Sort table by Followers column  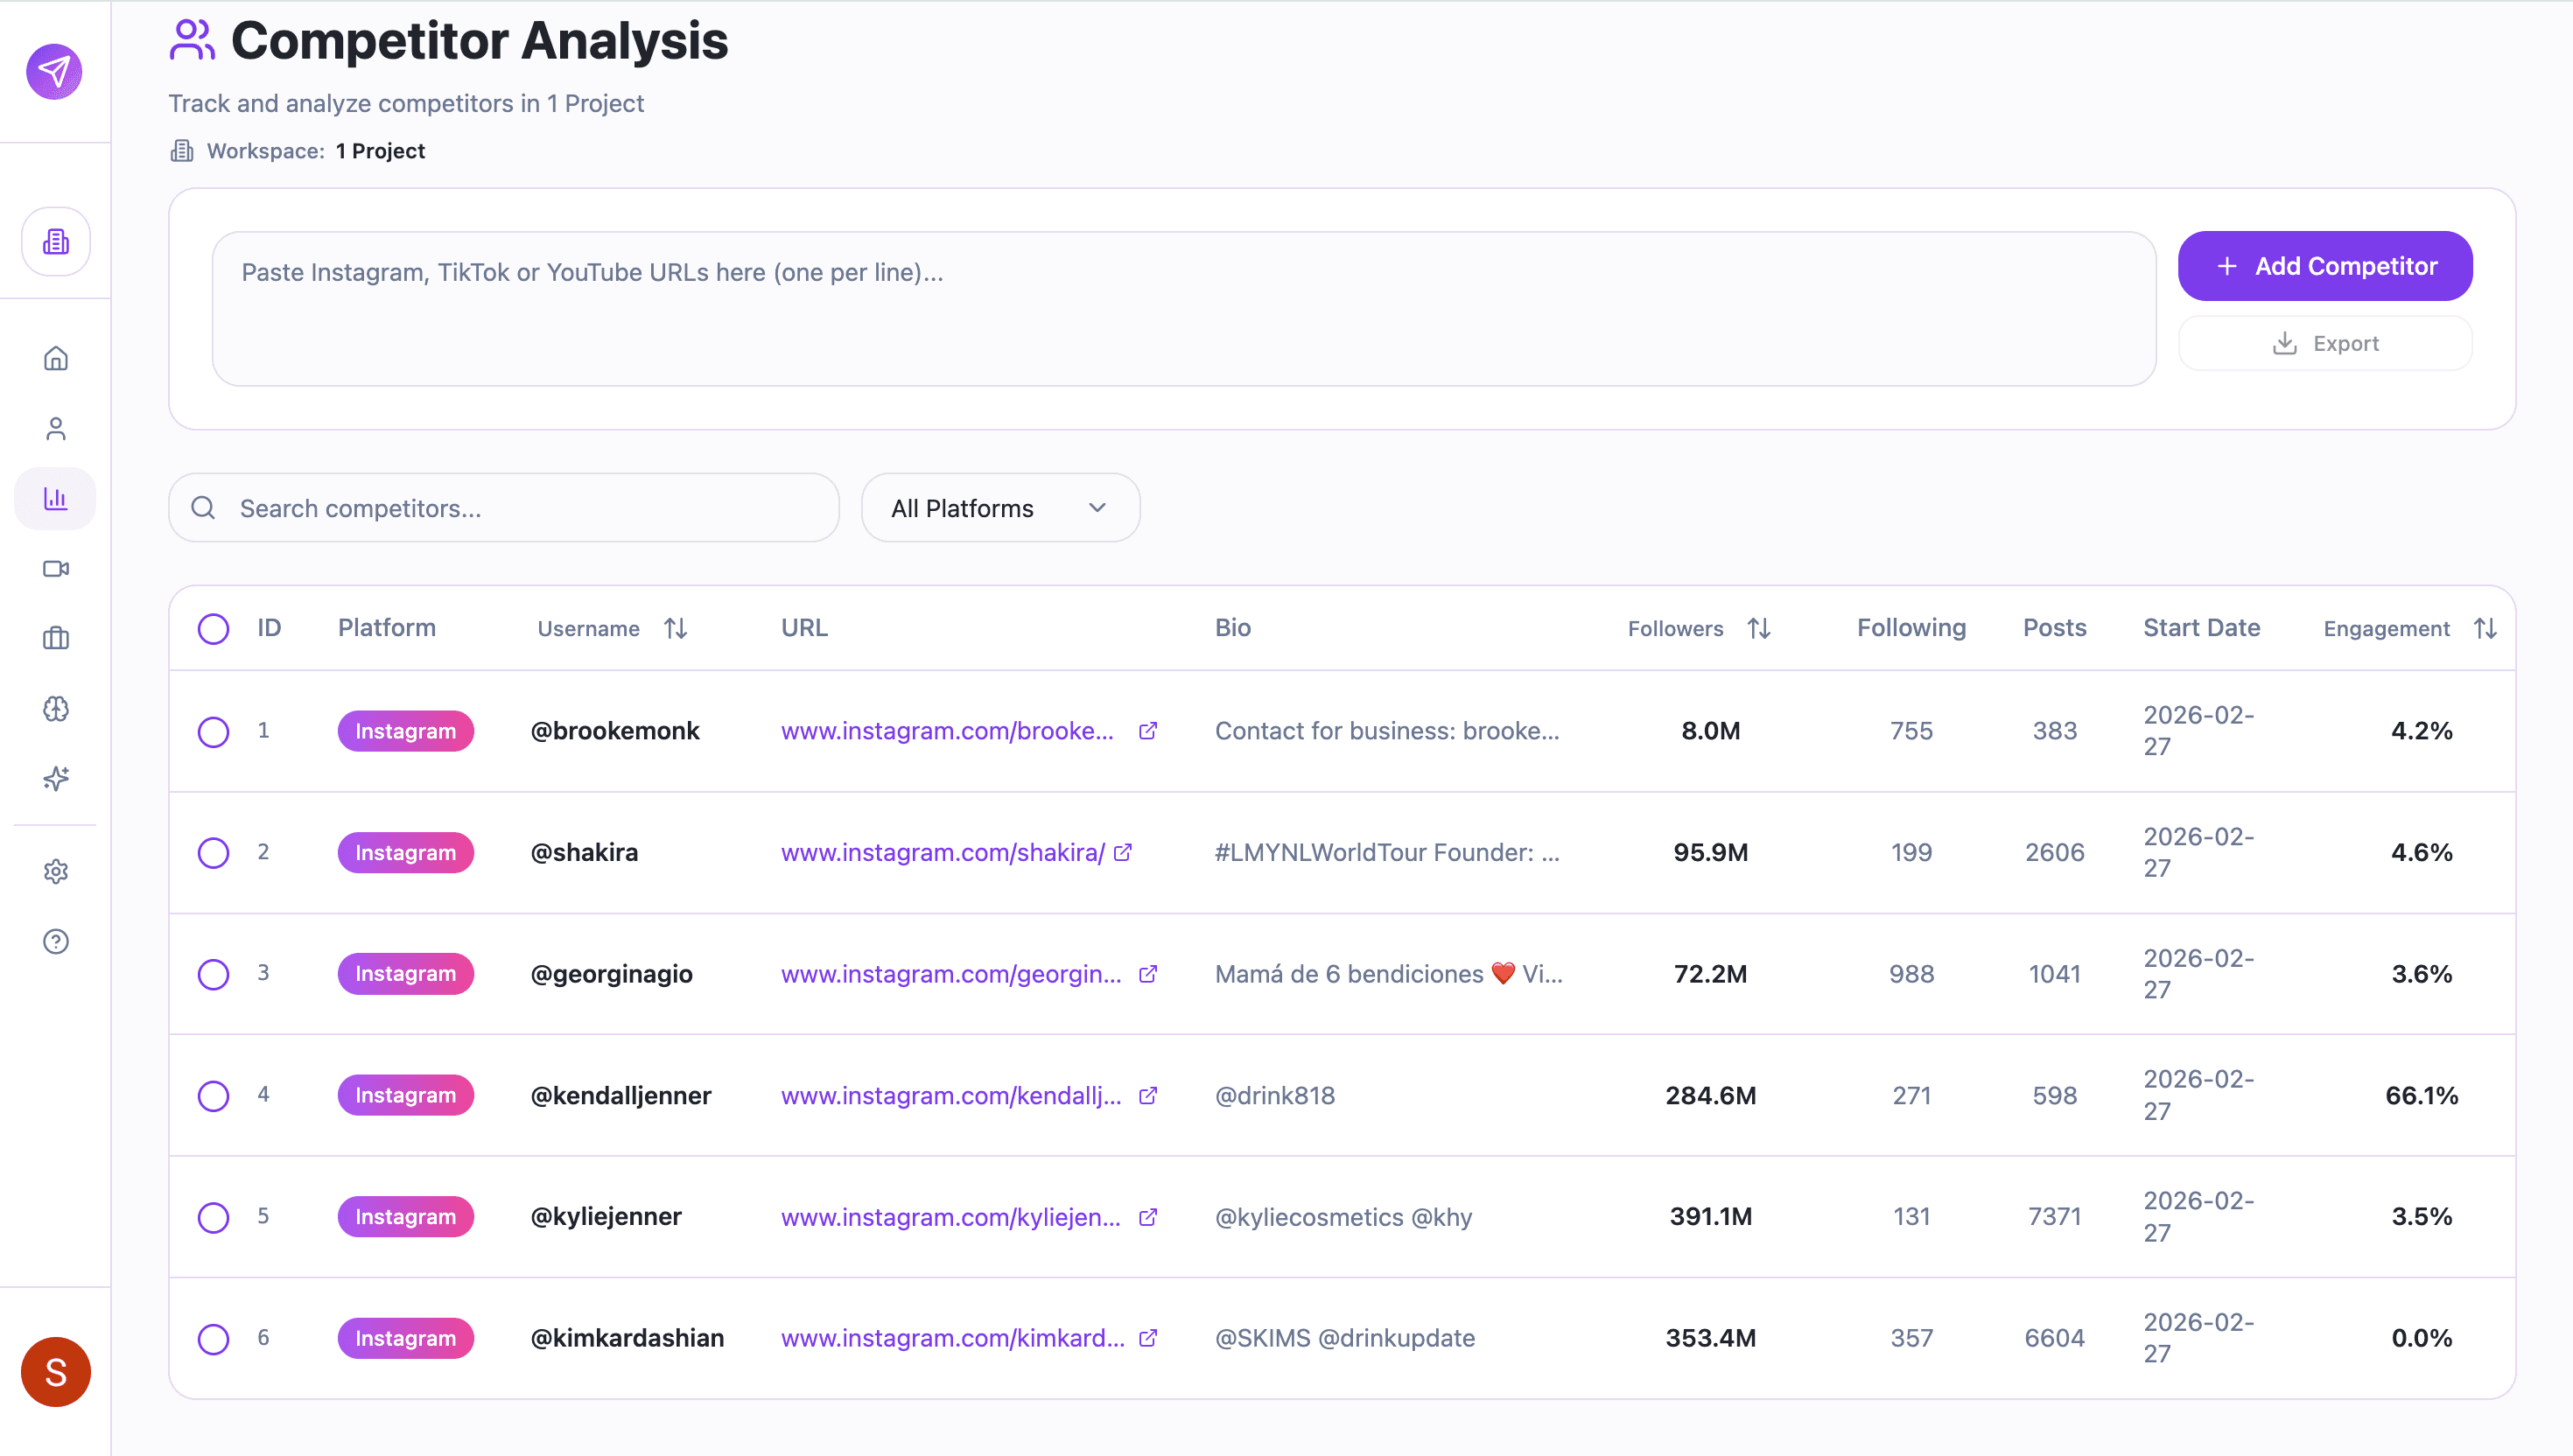click(x=1758, y=628)
